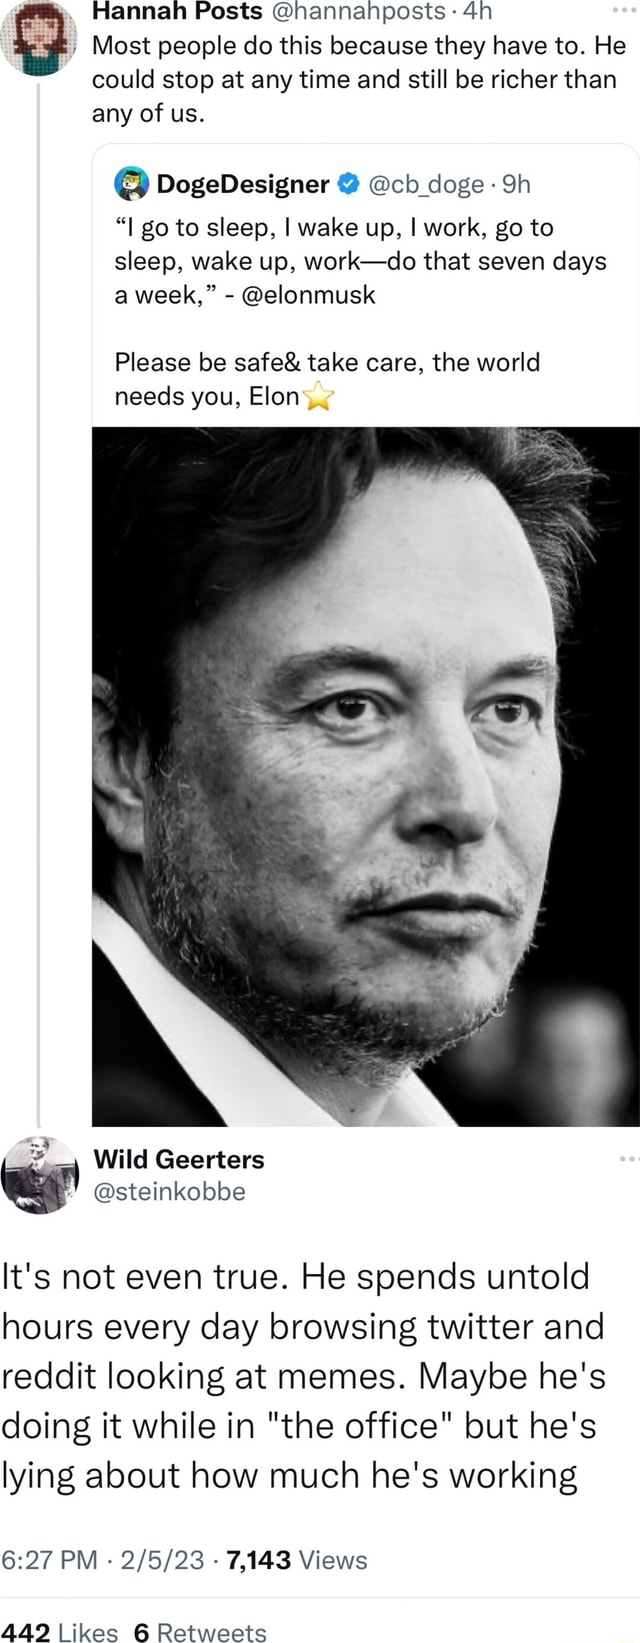
Task: Visit the @cb_doge handle
Action: 426,184
